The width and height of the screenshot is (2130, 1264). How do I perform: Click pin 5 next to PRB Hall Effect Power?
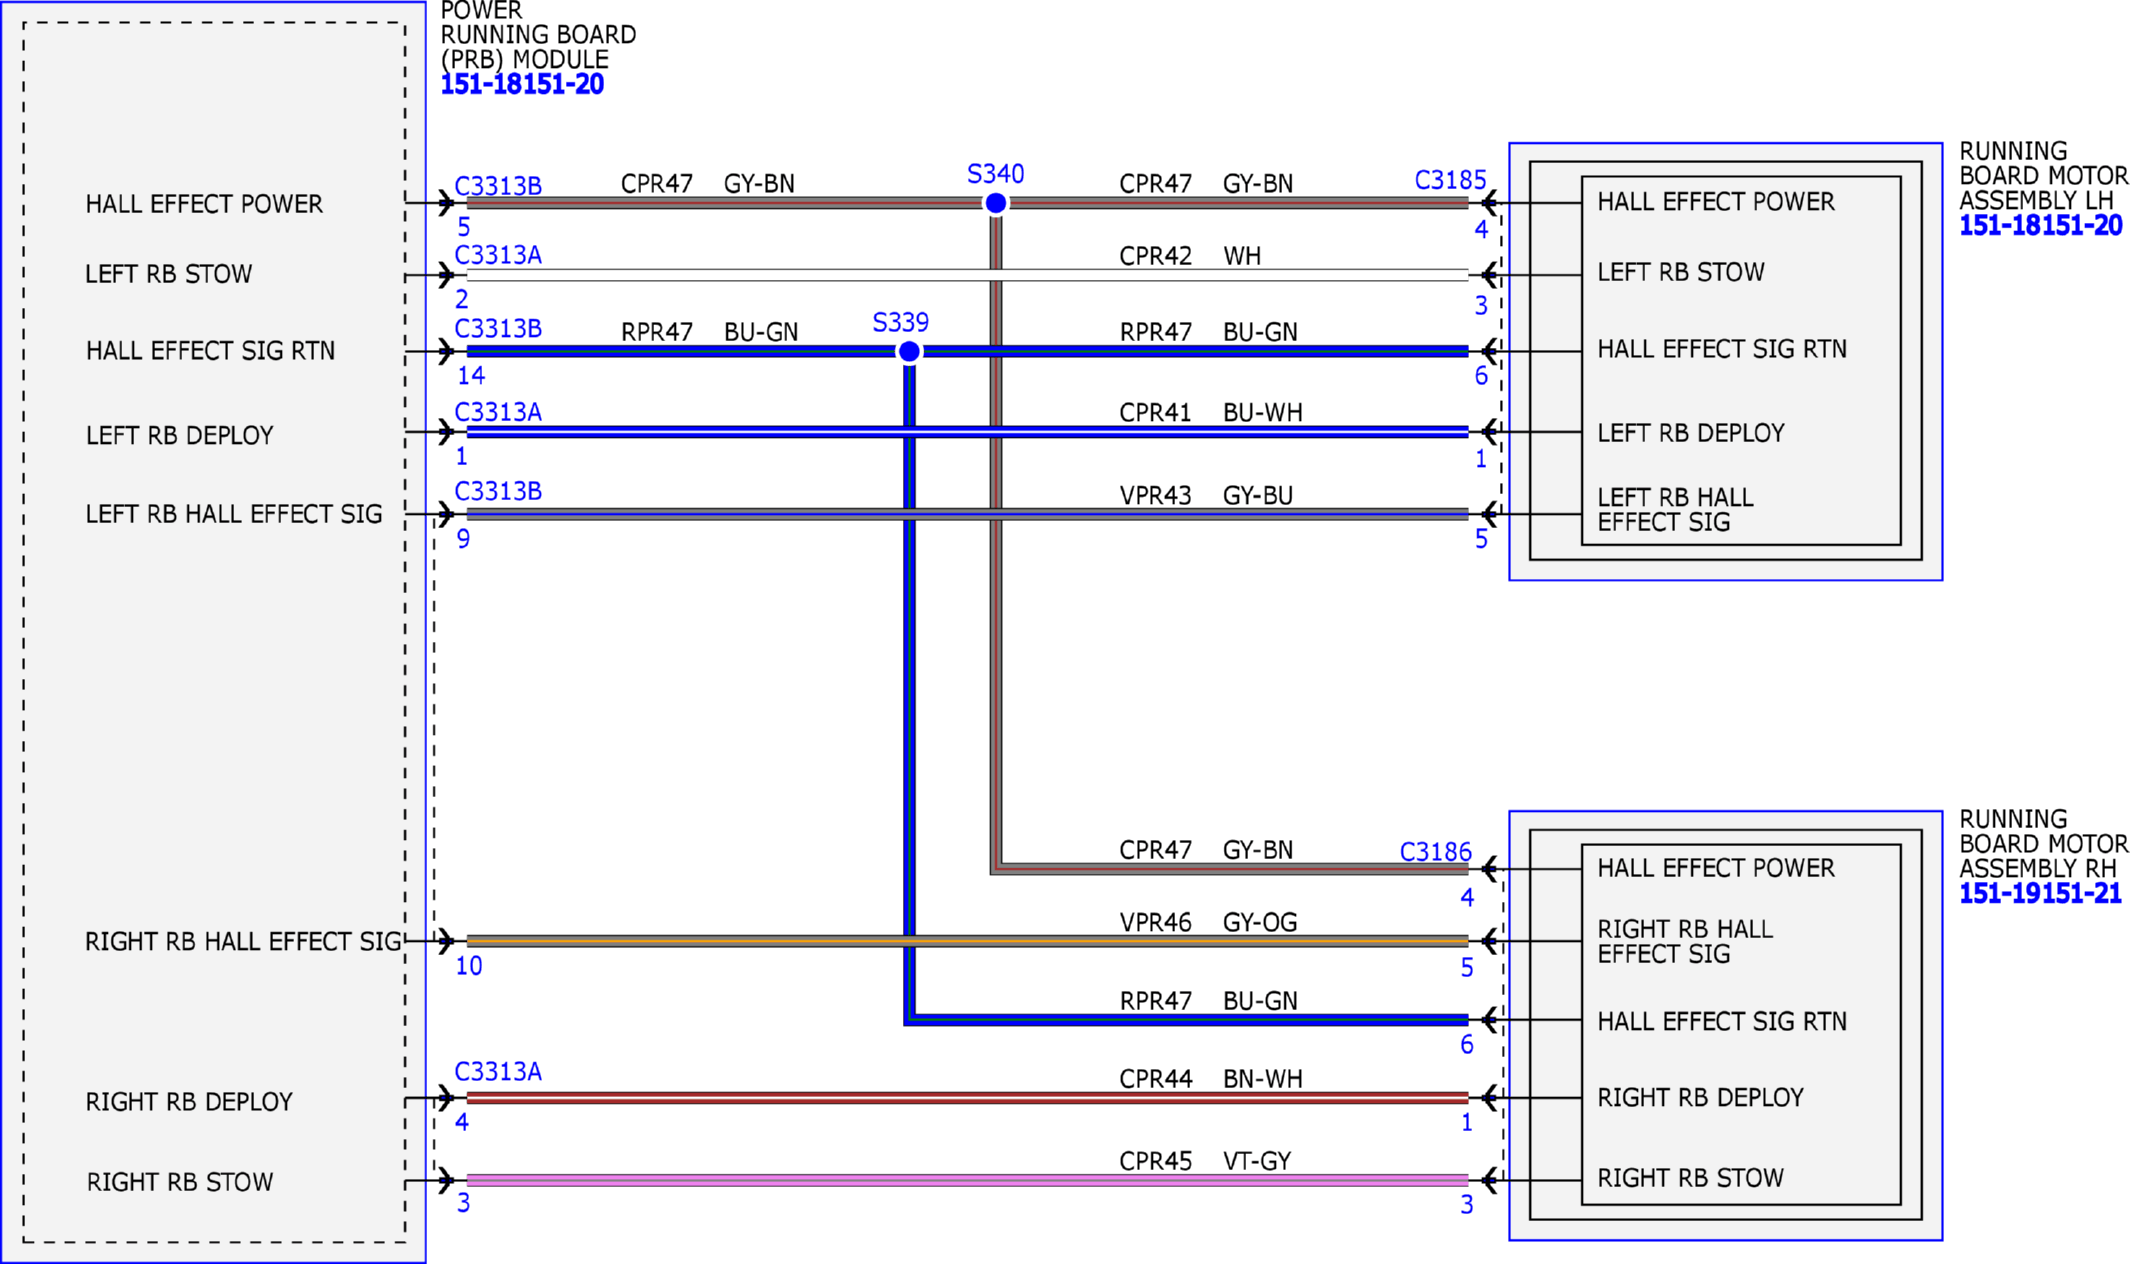(x=464, y=227)
